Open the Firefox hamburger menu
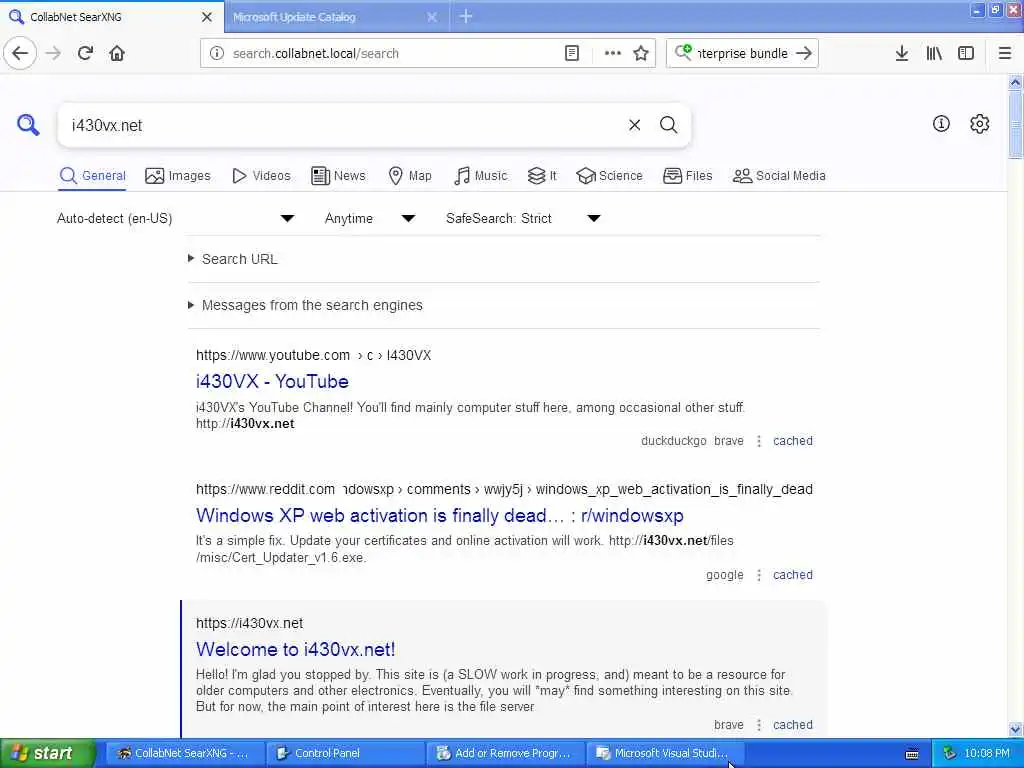This screenshot has width=1024, height=768. tap(1005, 54)
